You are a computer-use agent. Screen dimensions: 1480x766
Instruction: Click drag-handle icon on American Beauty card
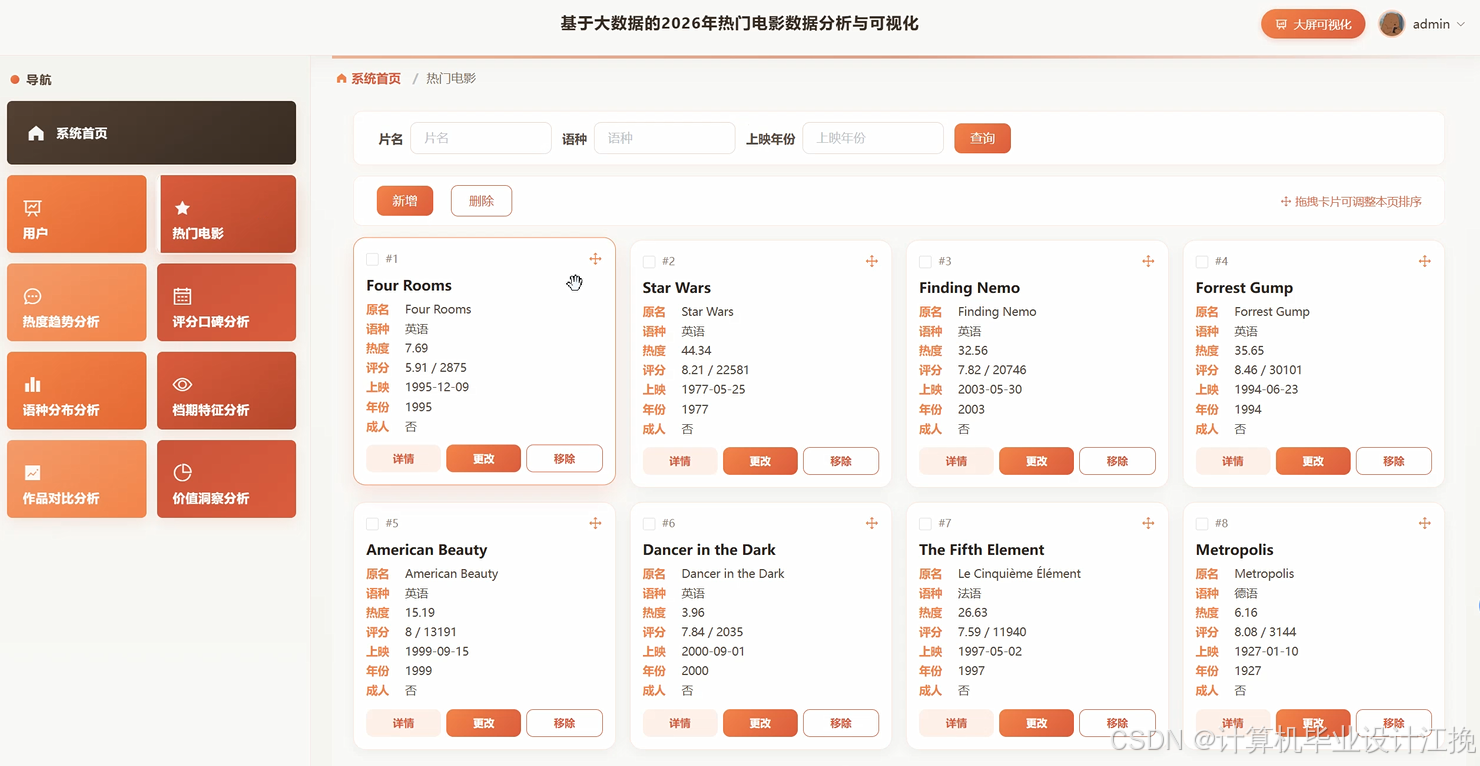tap(595, 523)
